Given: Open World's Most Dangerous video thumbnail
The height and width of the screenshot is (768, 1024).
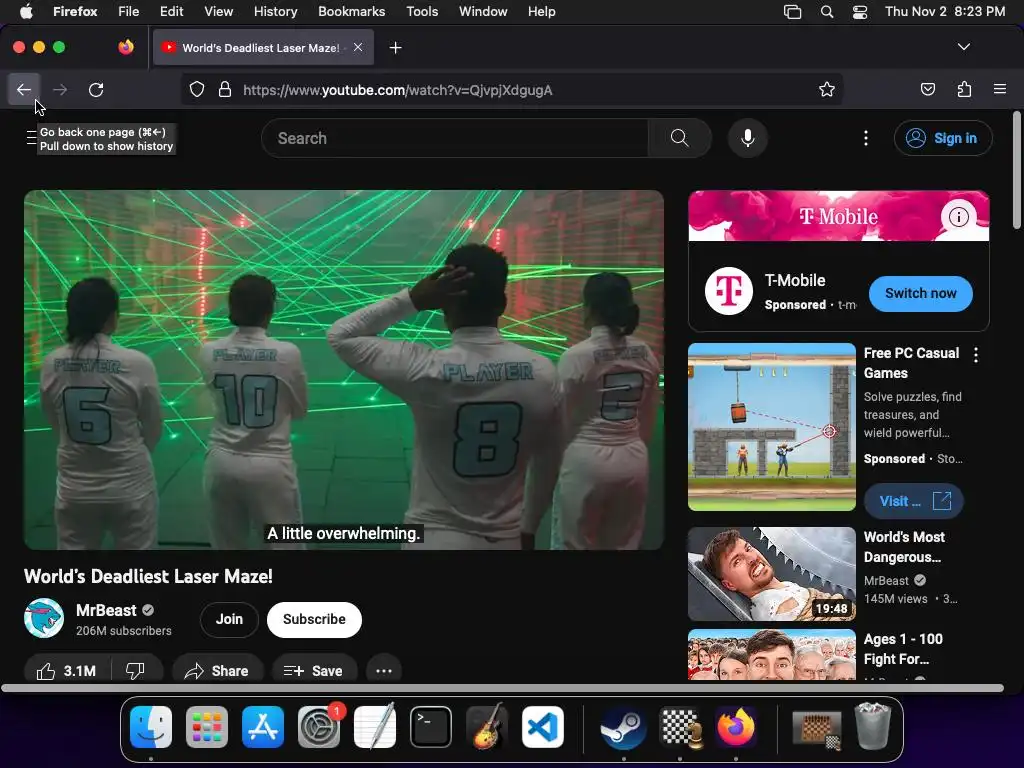Looking at the screenshot, I should click(x=772, y=574).
